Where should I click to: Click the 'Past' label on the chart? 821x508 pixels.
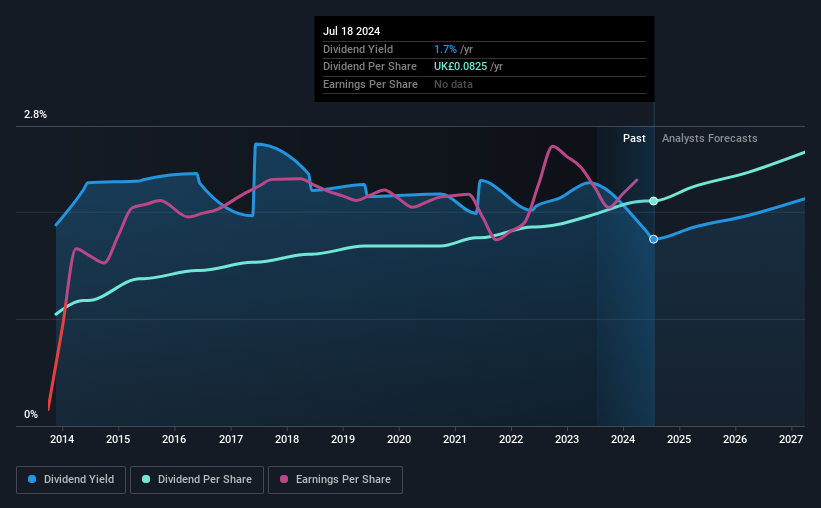pos(634,138)
